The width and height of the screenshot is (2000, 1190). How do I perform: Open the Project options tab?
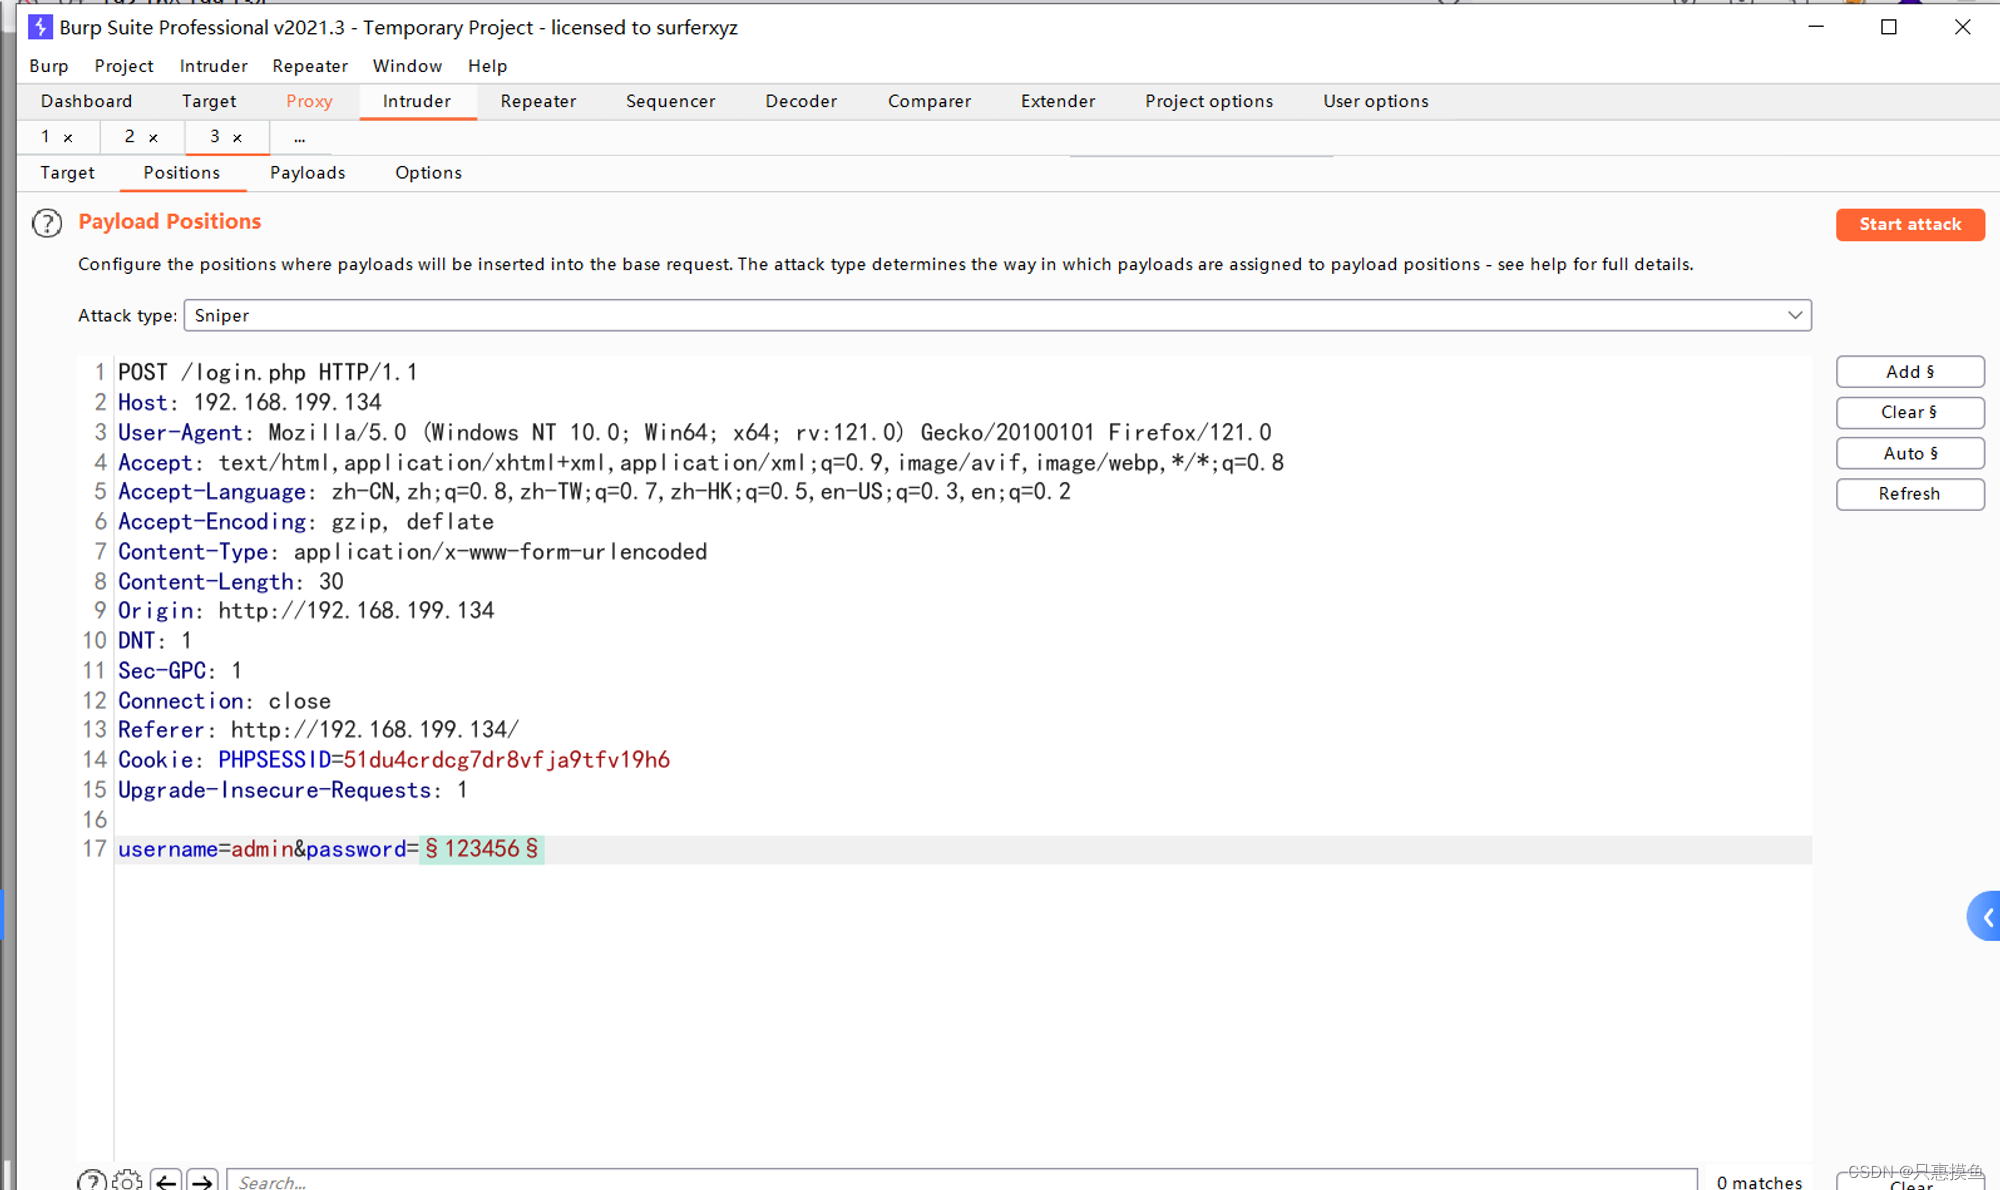point(1209,101)
